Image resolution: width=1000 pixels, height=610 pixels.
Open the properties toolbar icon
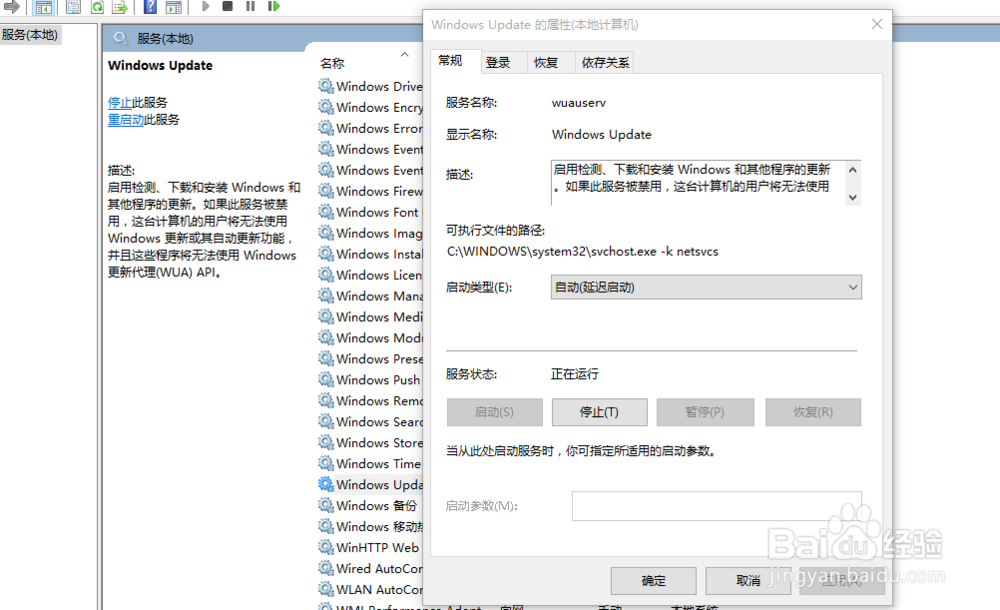[x=73, y=7]
